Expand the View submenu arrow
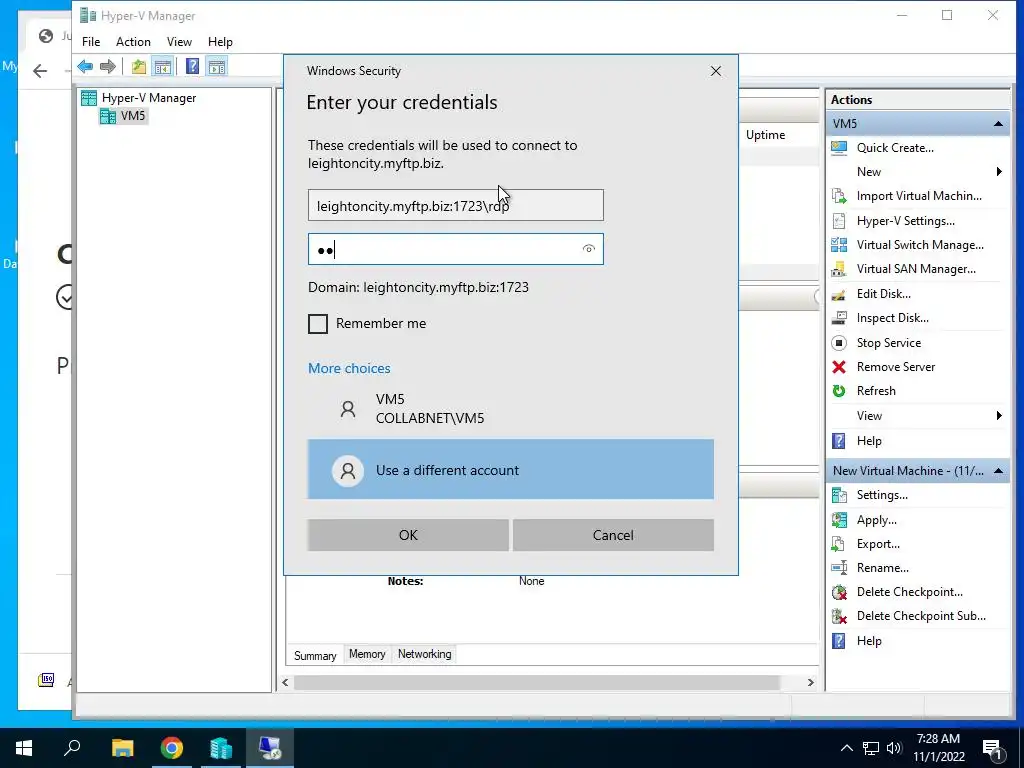 pyautogui.click(x=999, y=416)
